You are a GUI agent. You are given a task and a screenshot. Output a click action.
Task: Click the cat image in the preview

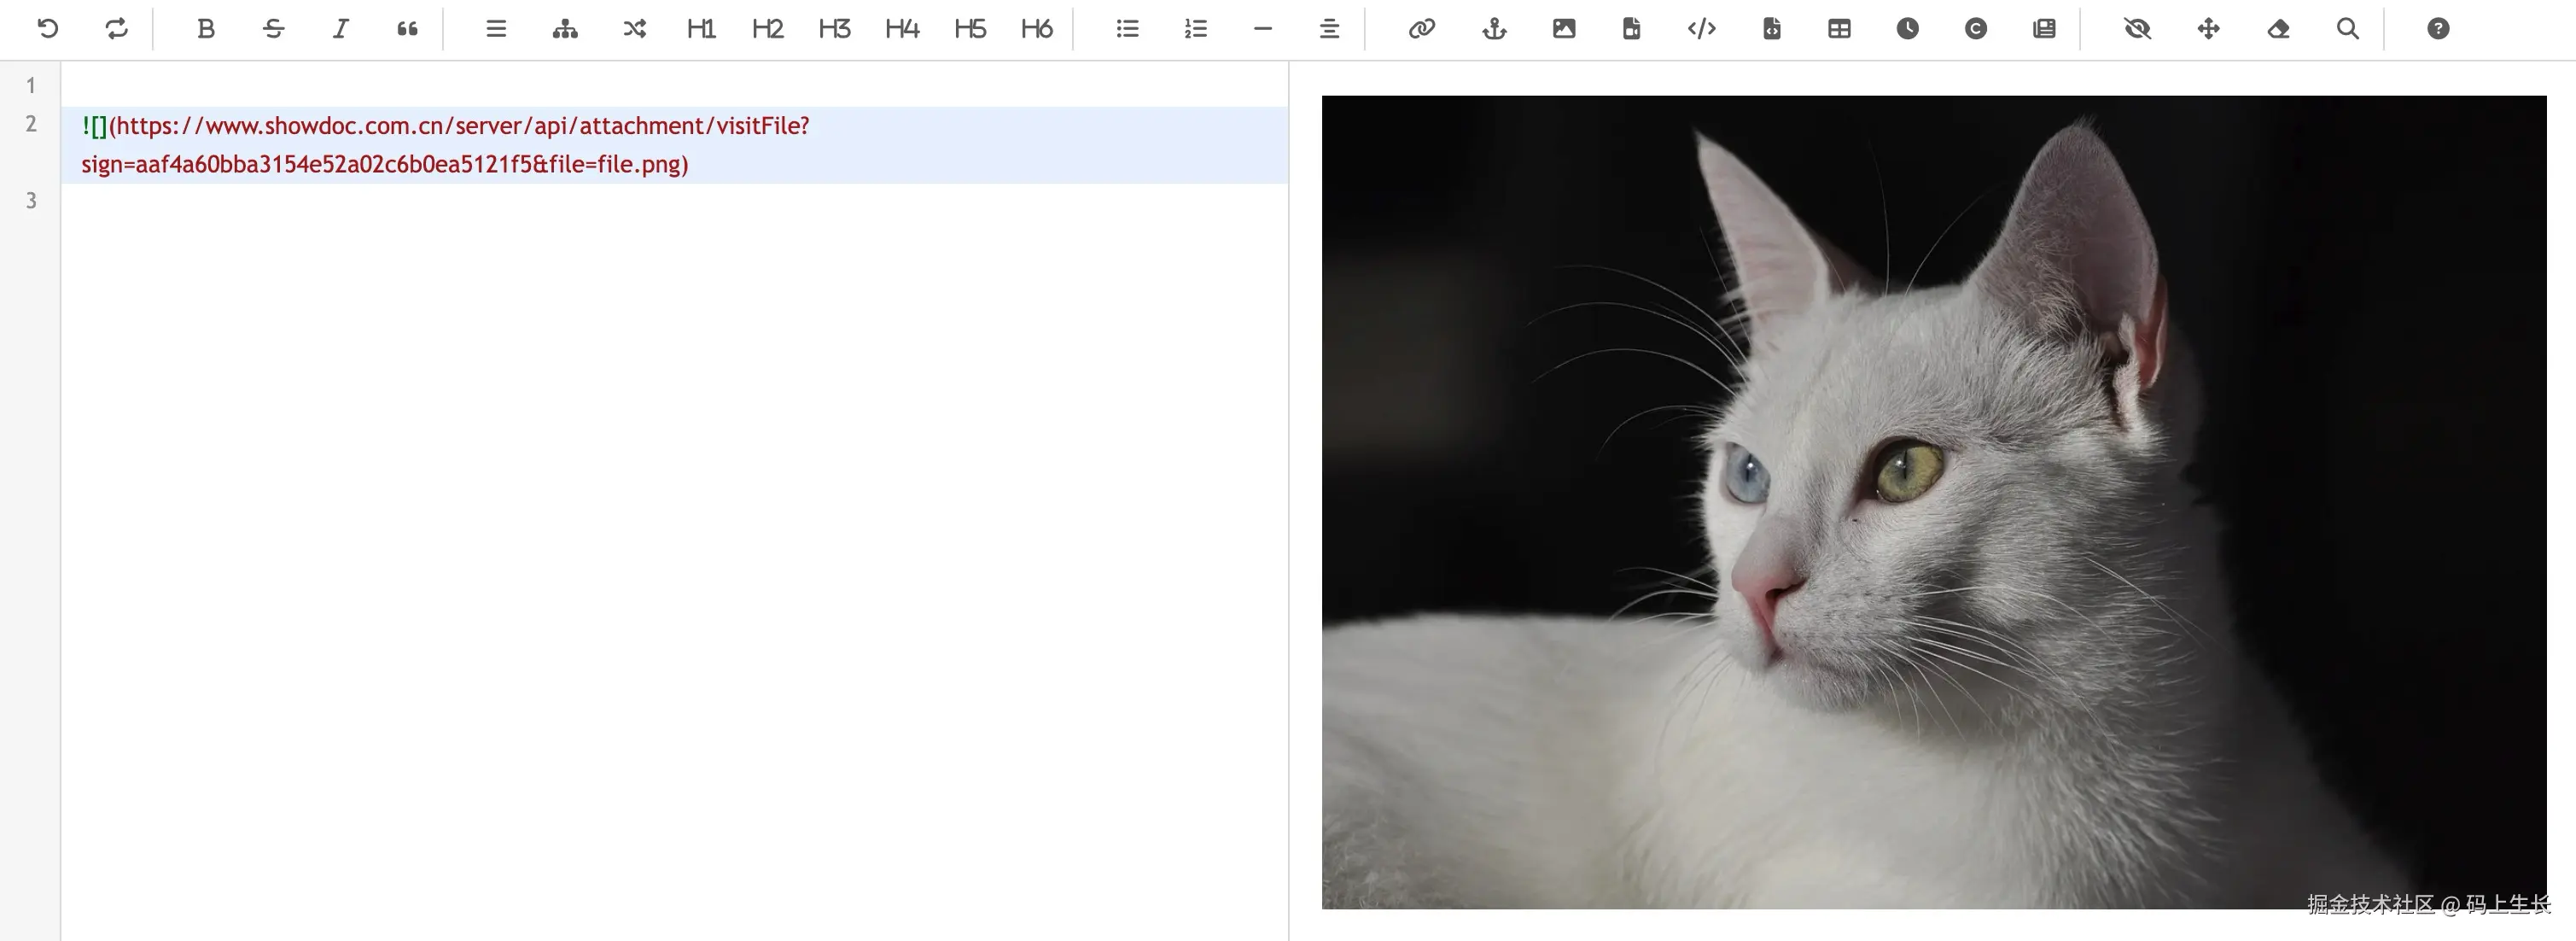pos(1933,501)
